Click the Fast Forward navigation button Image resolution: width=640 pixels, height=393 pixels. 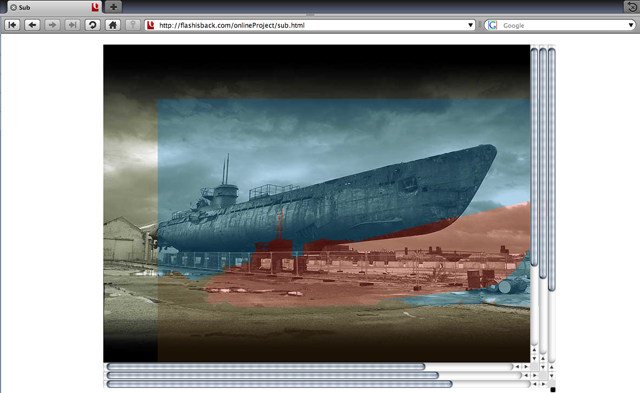[x=72, y=25]
